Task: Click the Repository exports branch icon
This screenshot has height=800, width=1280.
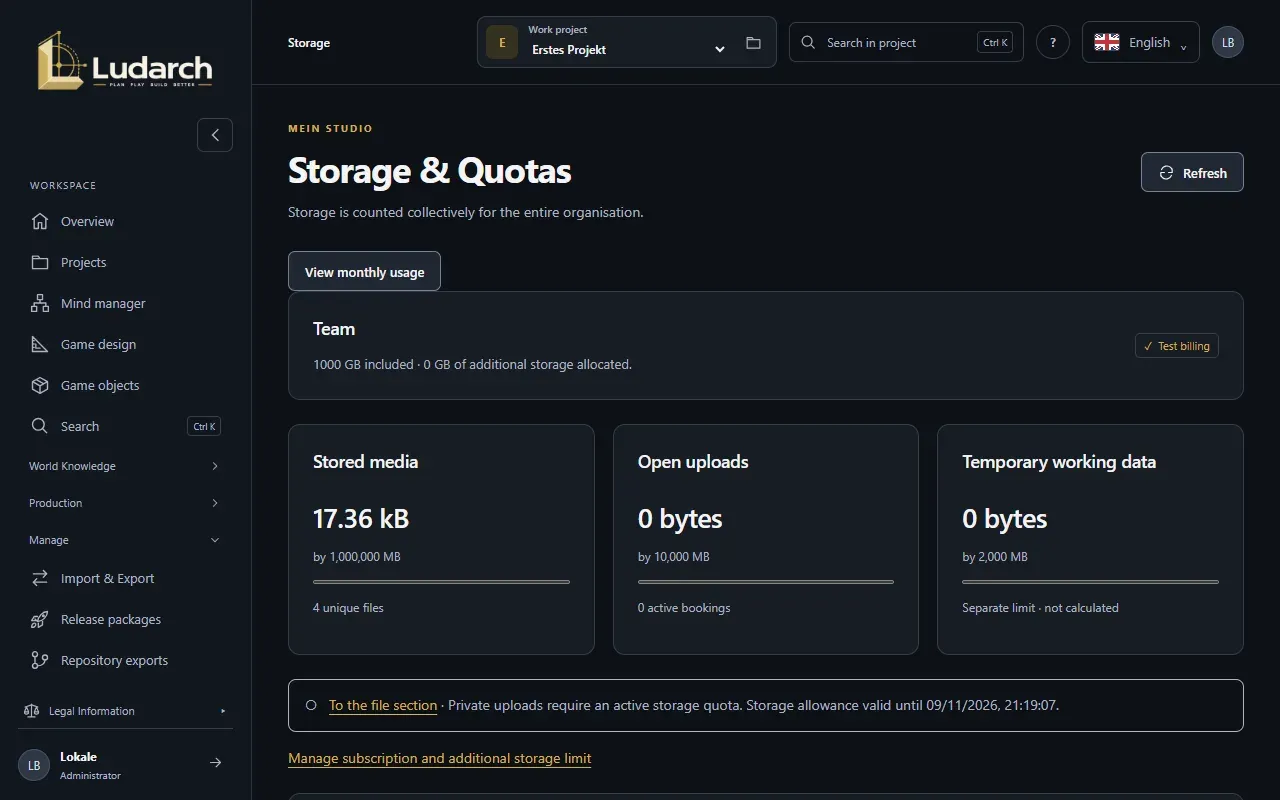Action: 40,660
